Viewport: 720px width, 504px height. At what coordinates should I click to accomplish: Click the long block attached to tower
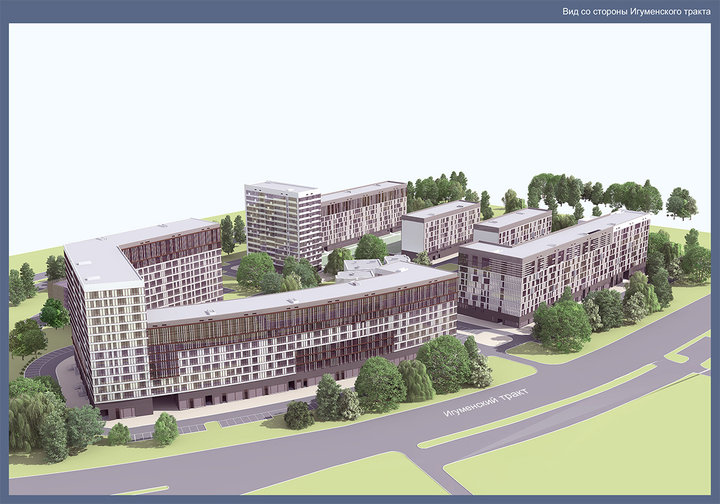(363, 212)
